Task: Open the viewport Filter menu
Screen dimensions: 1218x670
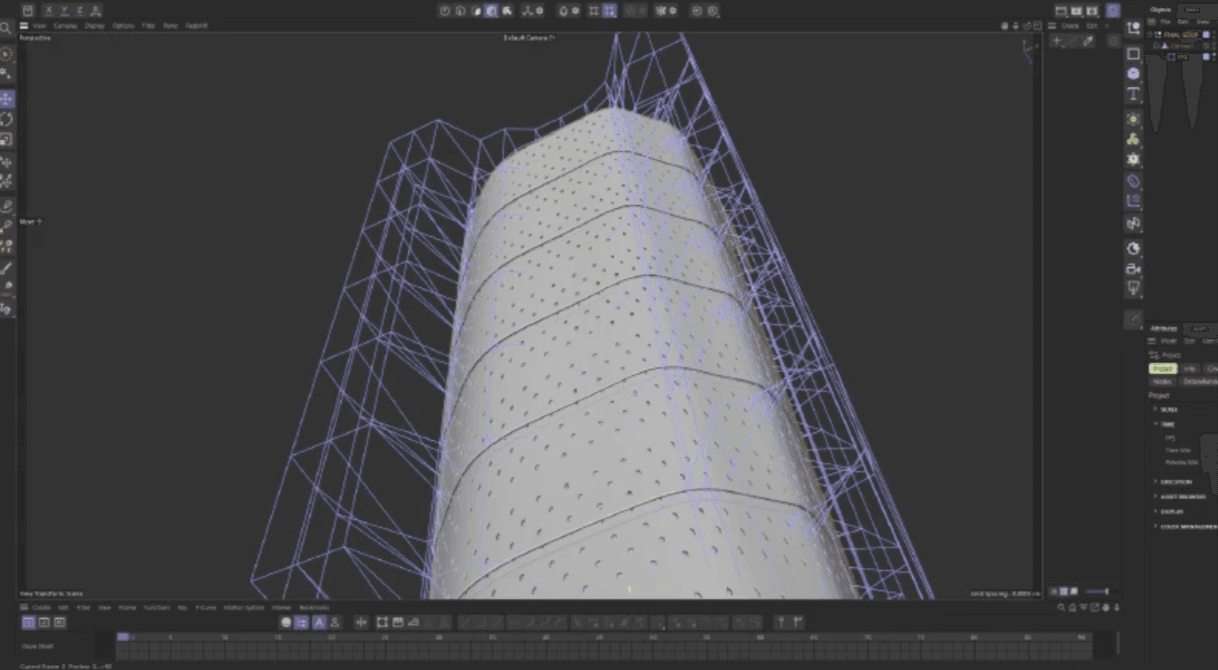Action: coord(148,25)
